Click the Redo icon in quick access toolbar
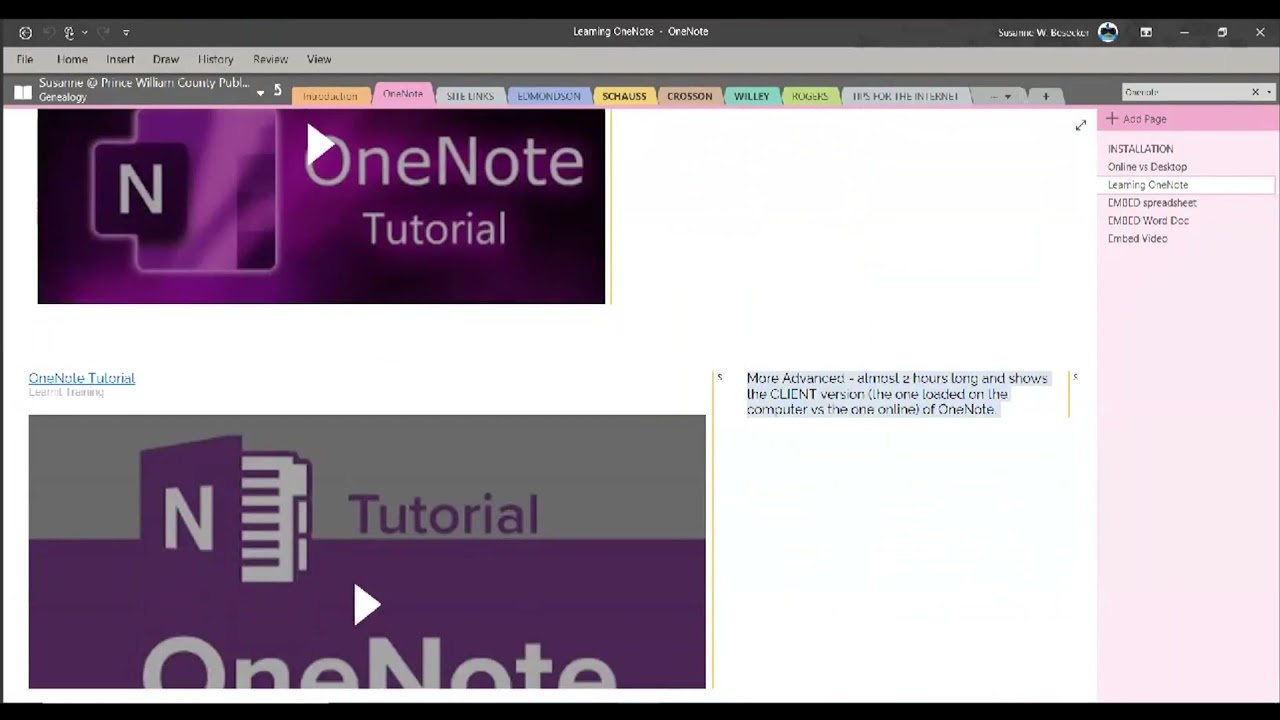The height and width of the screenshot is (720, 1280). point(103,33)
